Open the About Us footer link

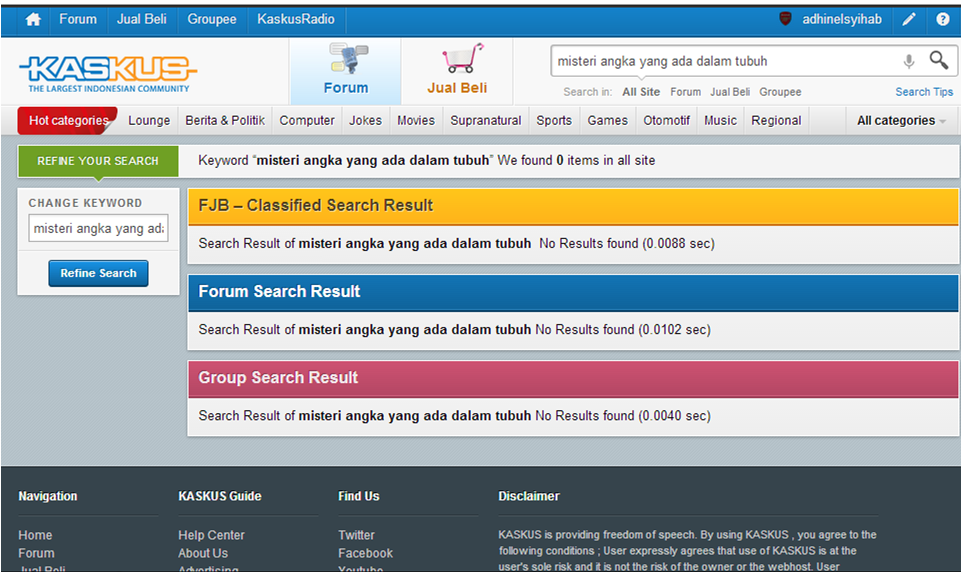[203, 553]
